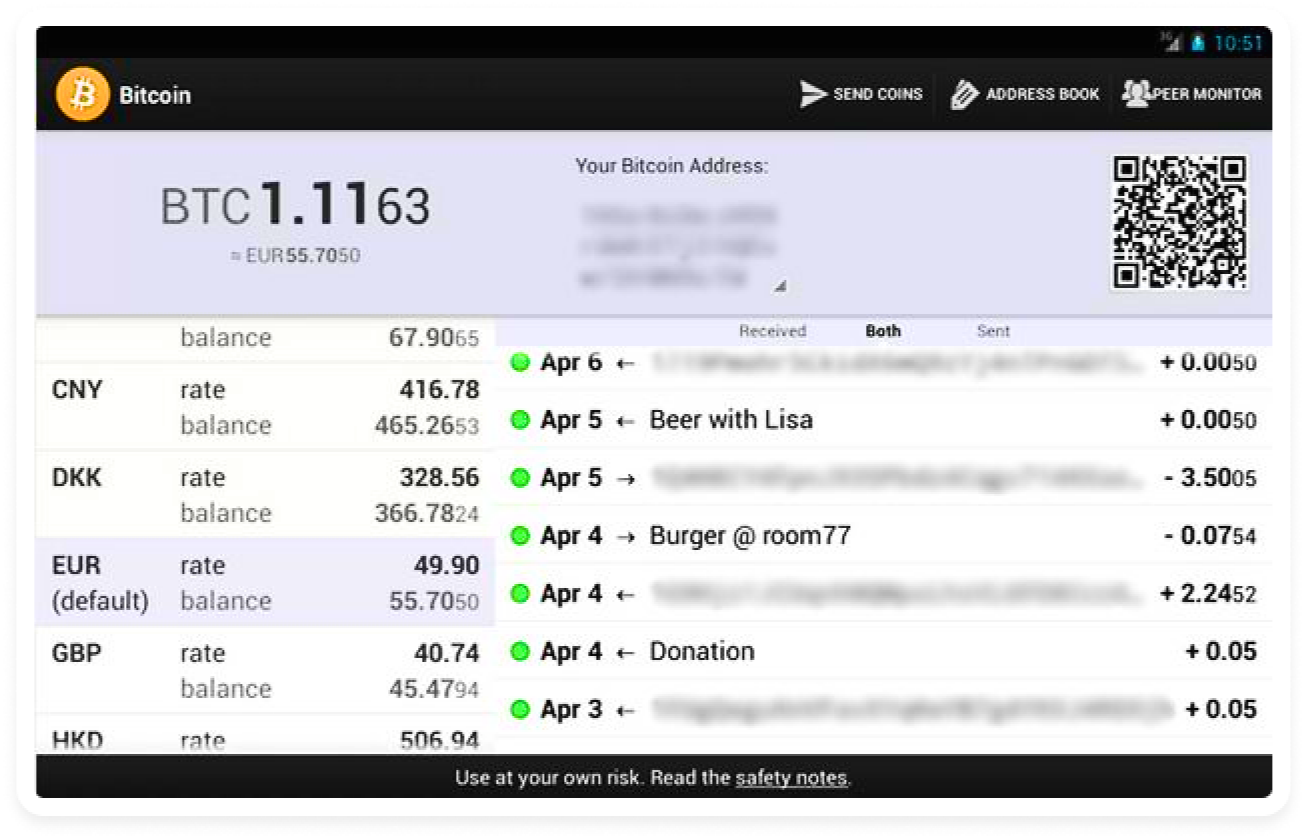
Task: Open ADDRESS BOOK from the action bar
Action: [x=1025, y=95]
